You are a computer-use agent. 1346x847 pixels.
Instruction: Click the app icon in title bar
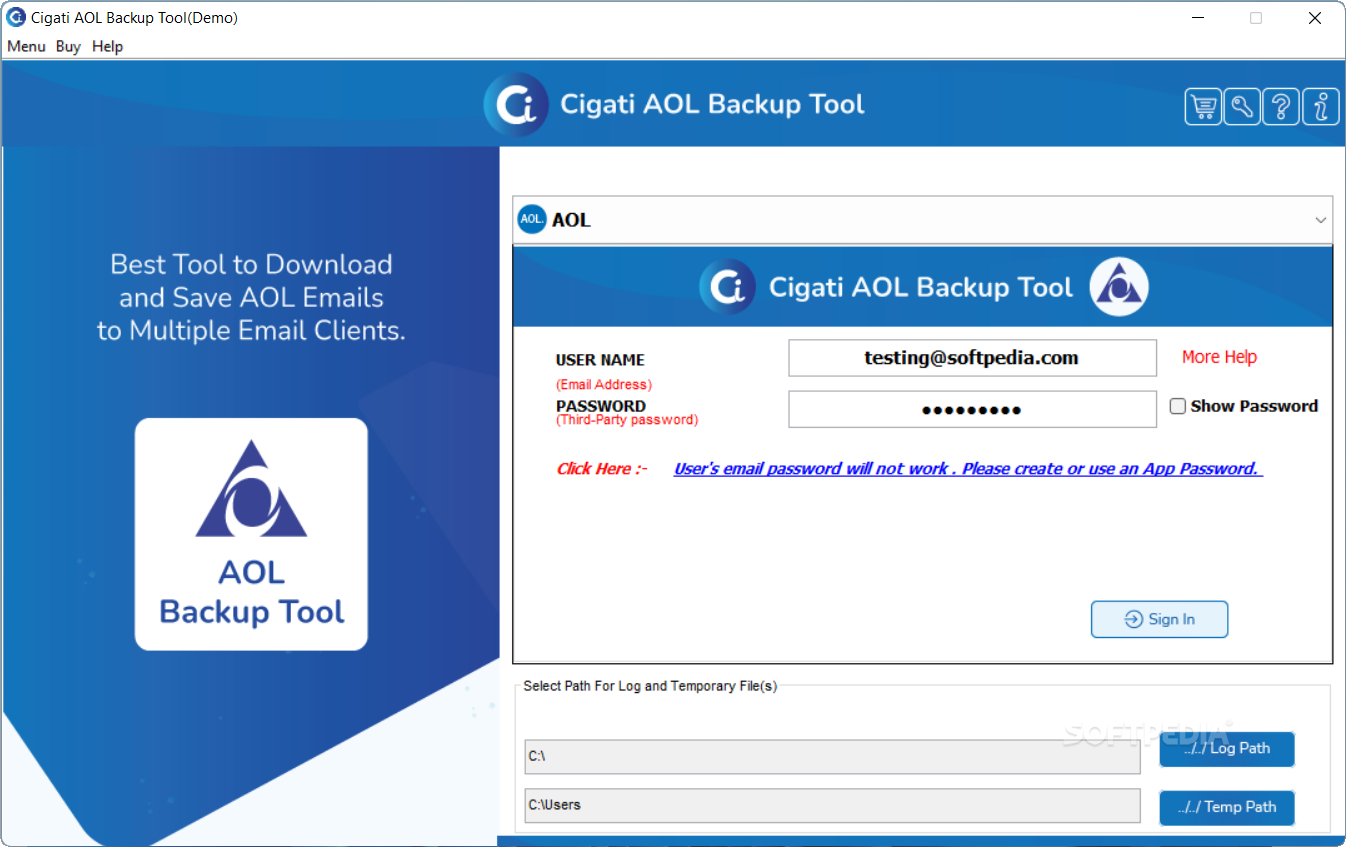point(16,17)
